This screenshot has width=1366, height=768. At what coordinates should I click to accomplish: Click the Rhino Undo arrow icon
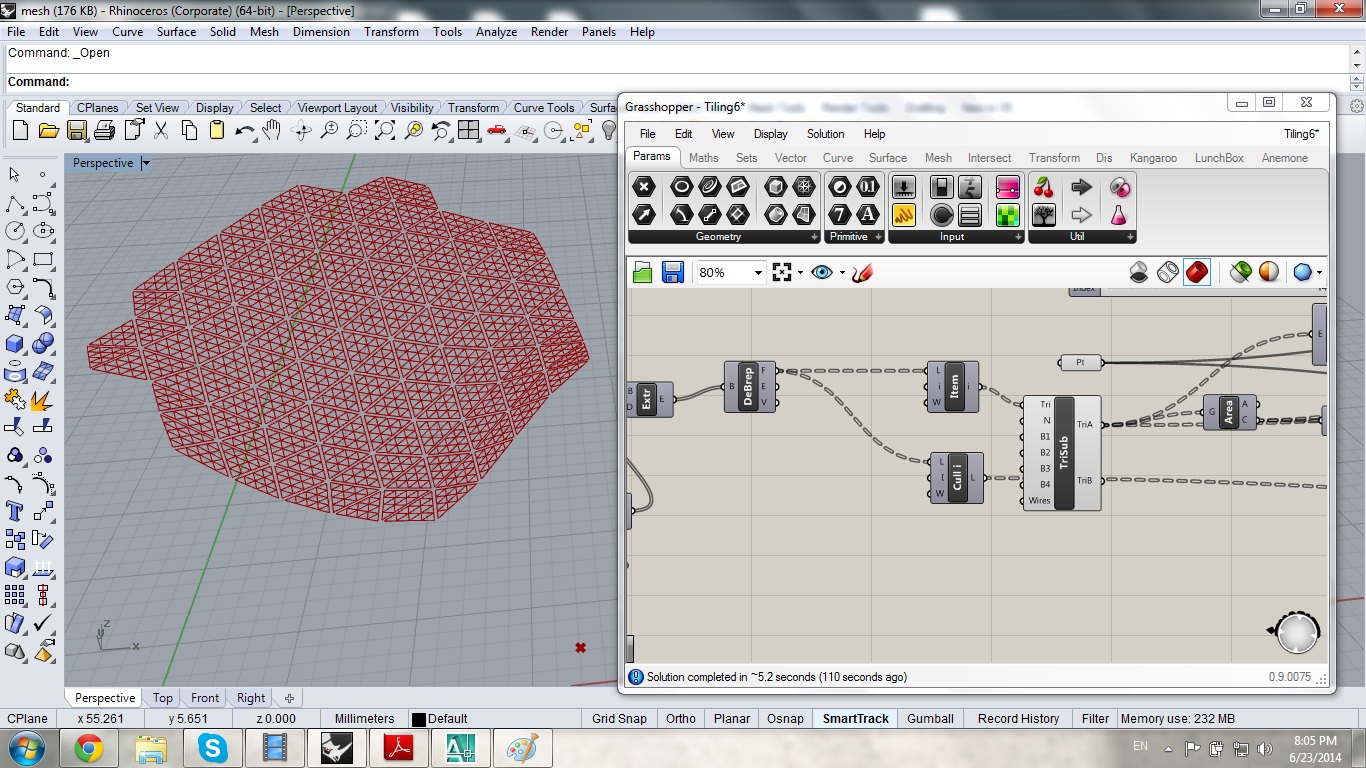244,131
